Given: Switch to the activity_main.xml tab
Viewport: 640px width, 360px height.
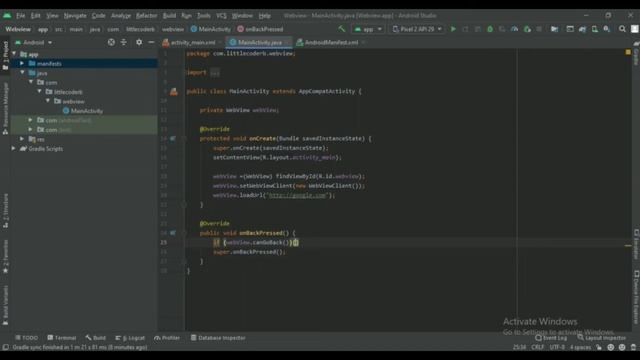Looking at the screenshot, I should (193, 42).
